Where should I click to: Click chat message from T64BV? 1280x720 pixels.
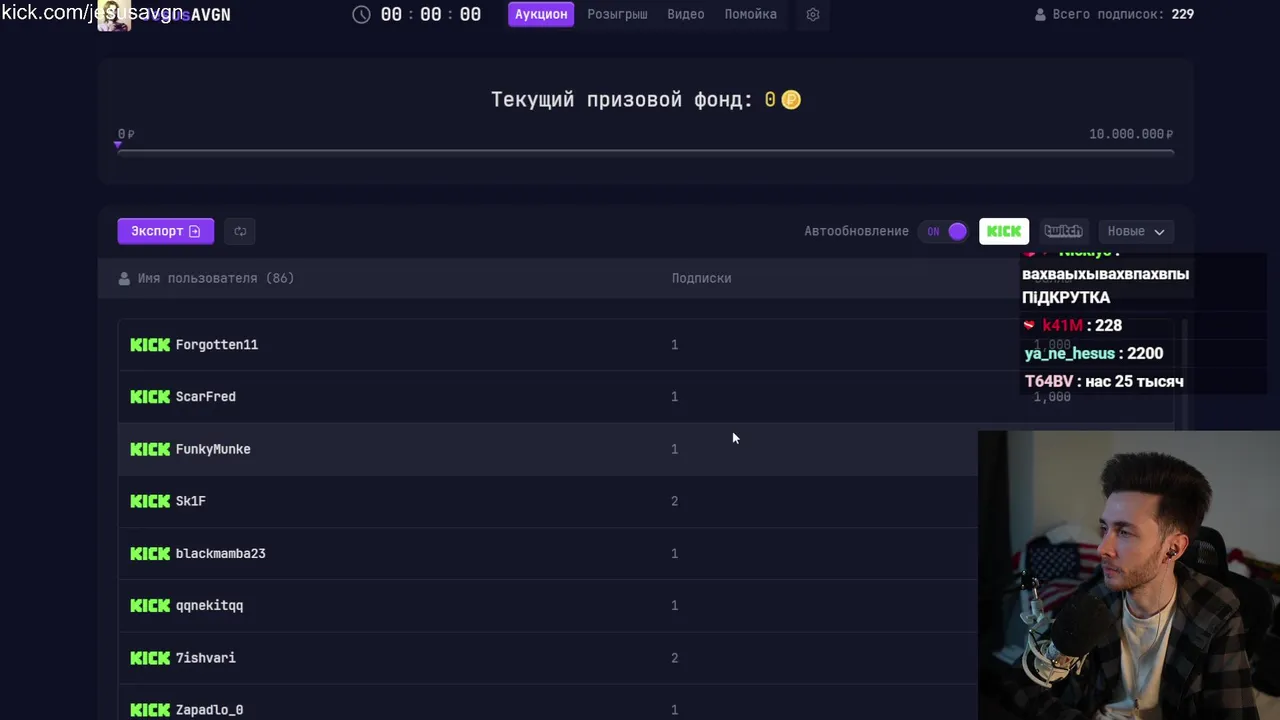pyautogui.click(x=1104, y=381)
